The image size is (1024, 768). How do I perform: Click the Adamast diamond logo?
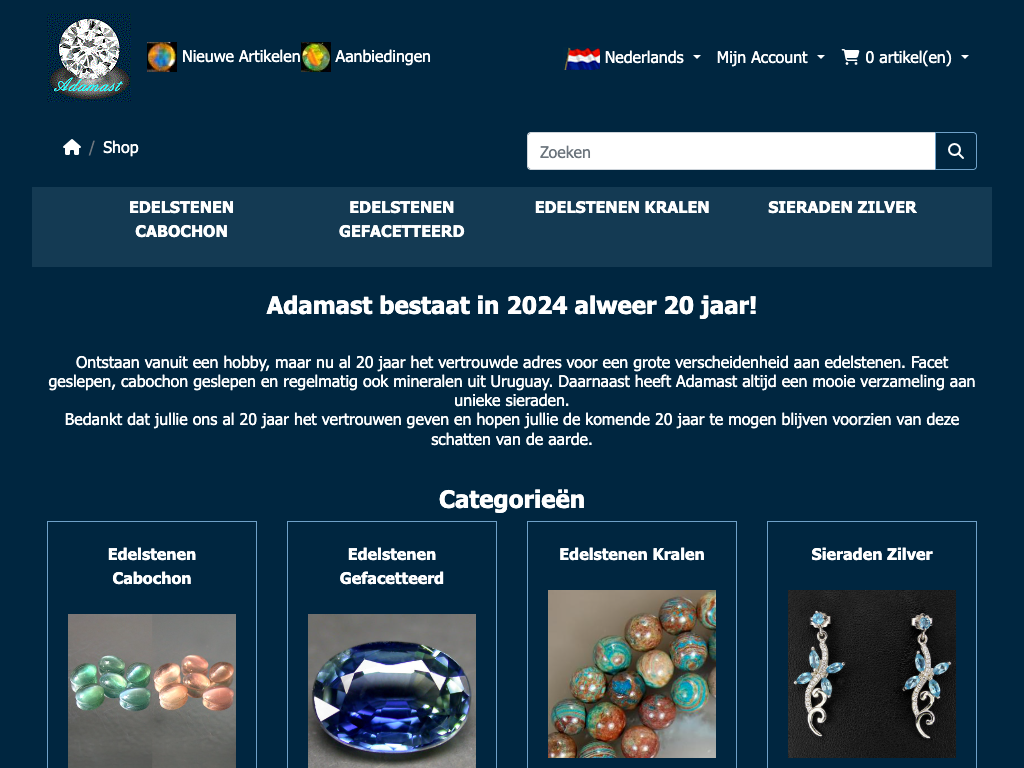coord(89,58)
